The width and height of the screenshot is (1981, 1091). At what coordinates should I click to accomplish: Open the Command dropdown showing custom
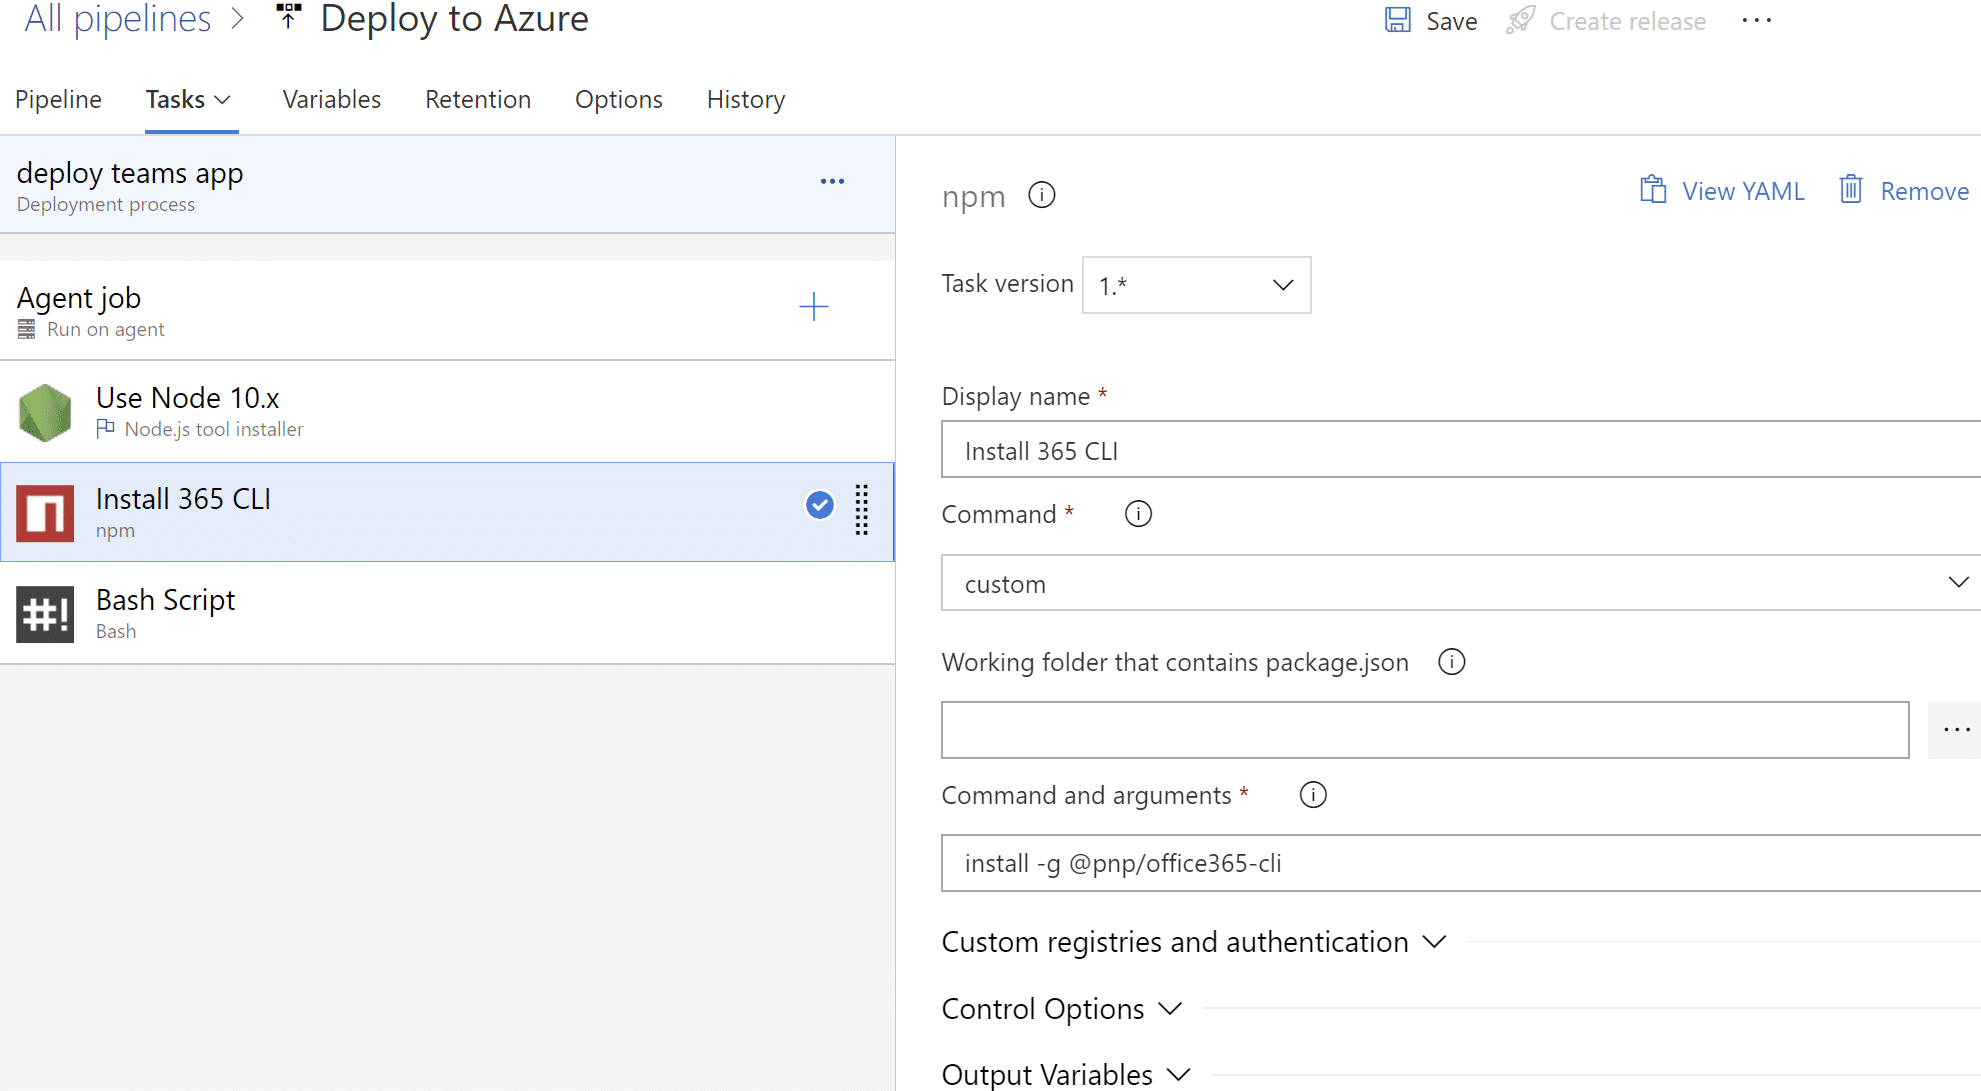coord(1461,583)
